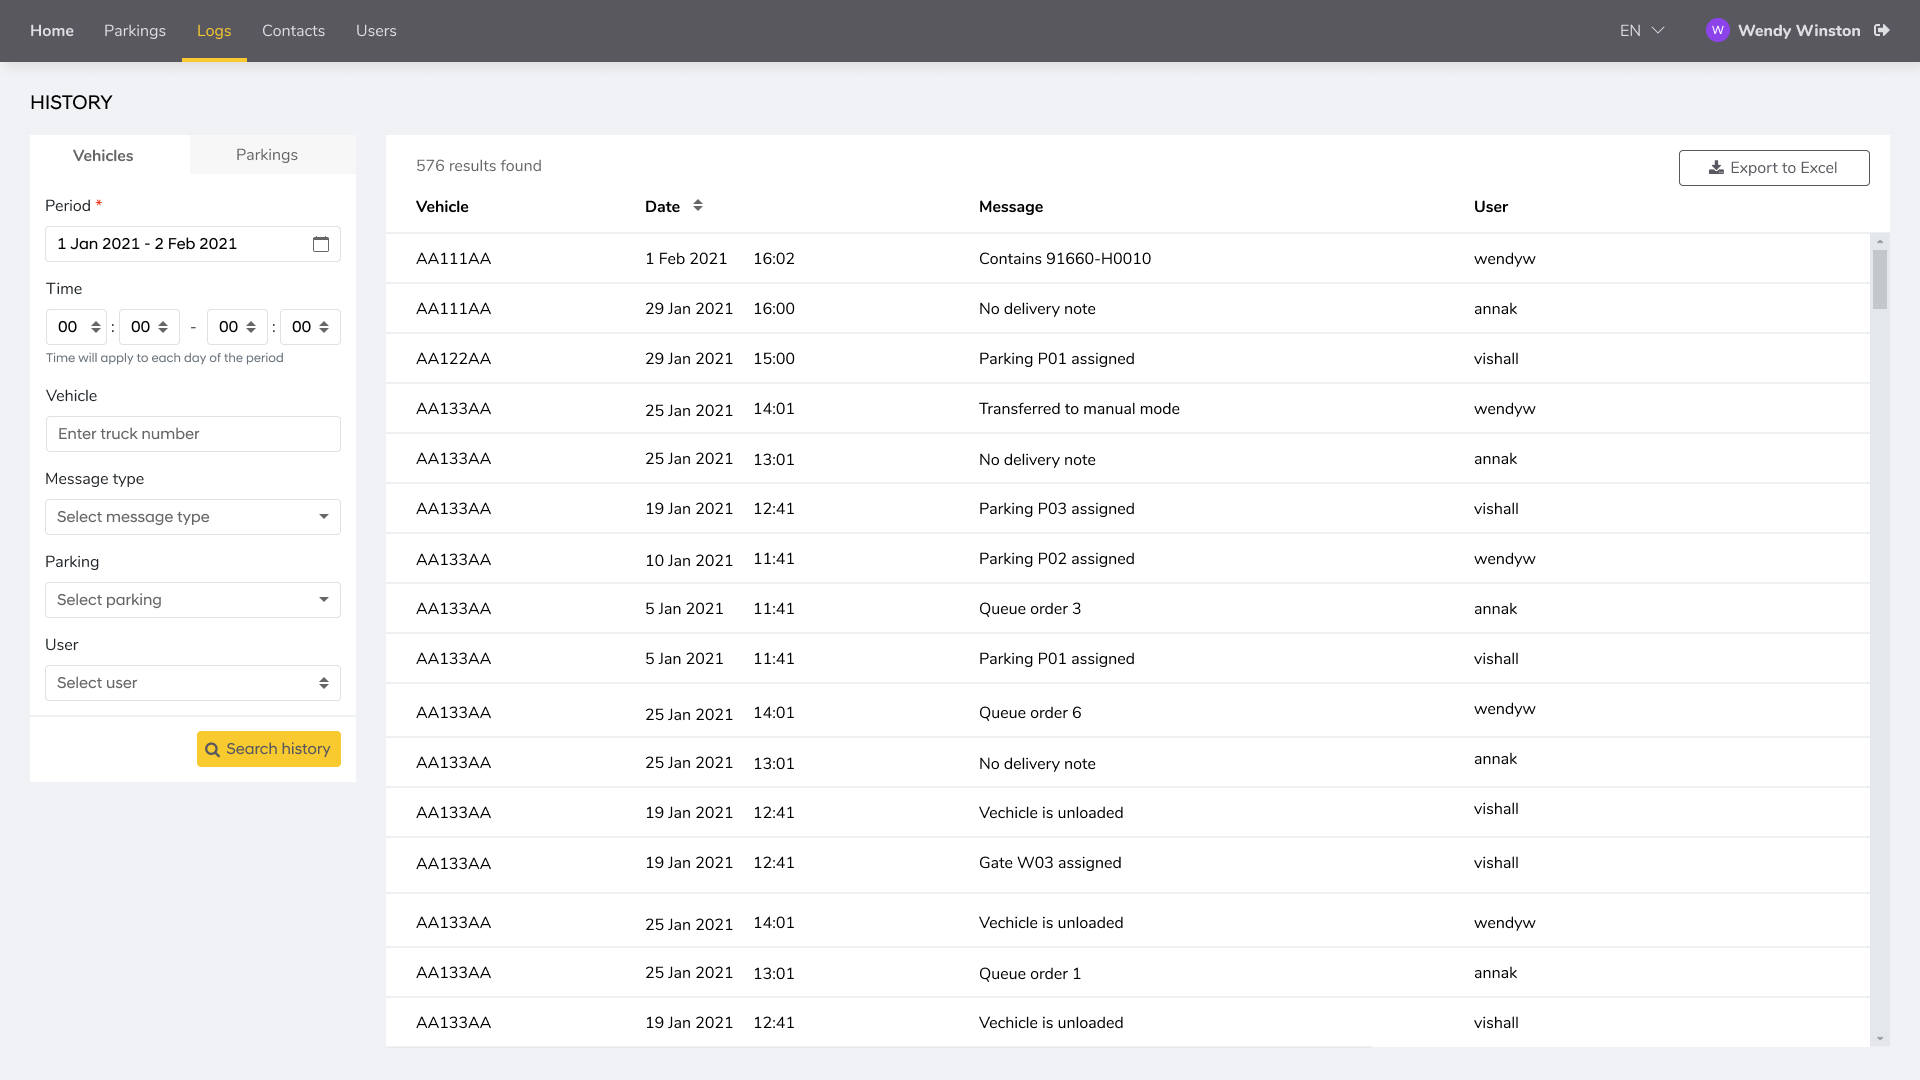Go to Contacts in top navigation
Image resolution: width=1920 pixels, height=1080 pixels.
click(x=293, y=31)
